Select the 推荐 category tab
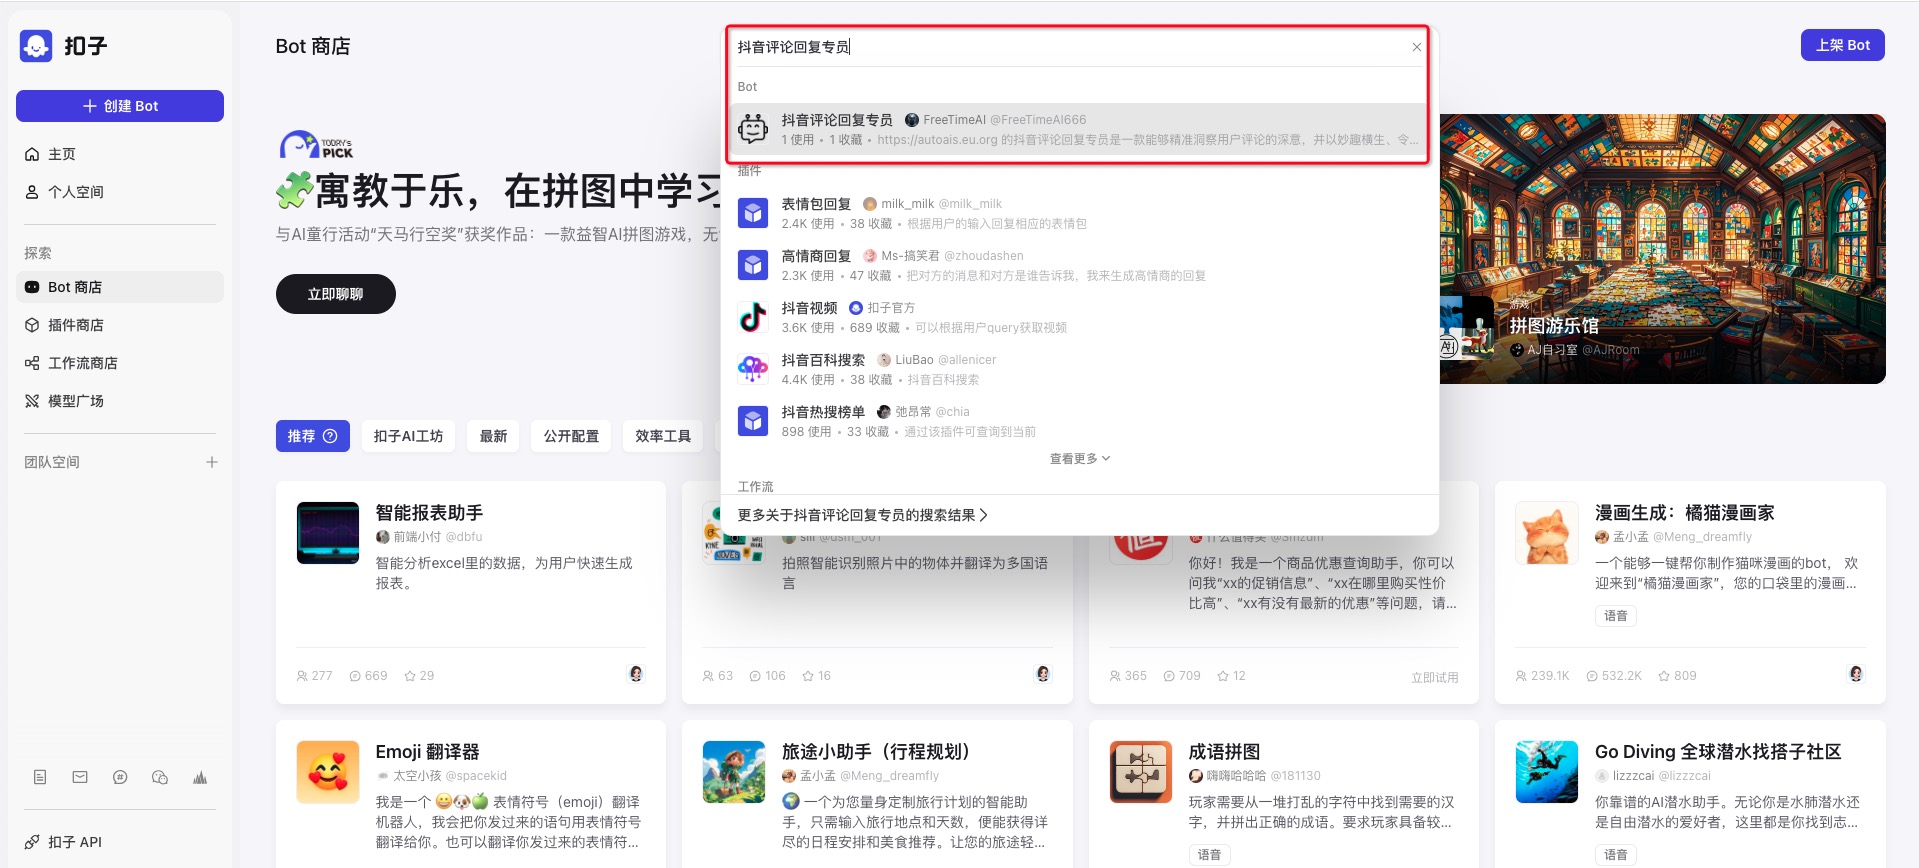 pyautogui.click(x=312, y=436)
